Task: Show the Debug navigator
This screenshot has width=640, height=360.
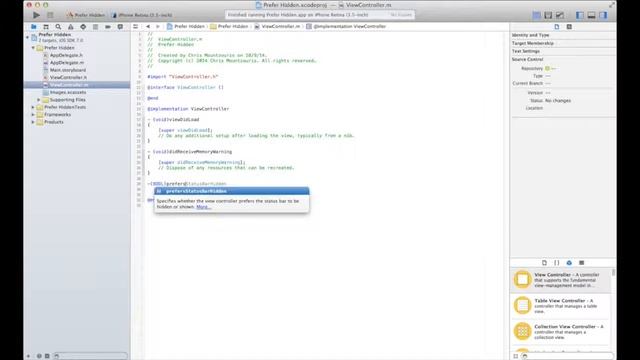Action: [95, 27]
